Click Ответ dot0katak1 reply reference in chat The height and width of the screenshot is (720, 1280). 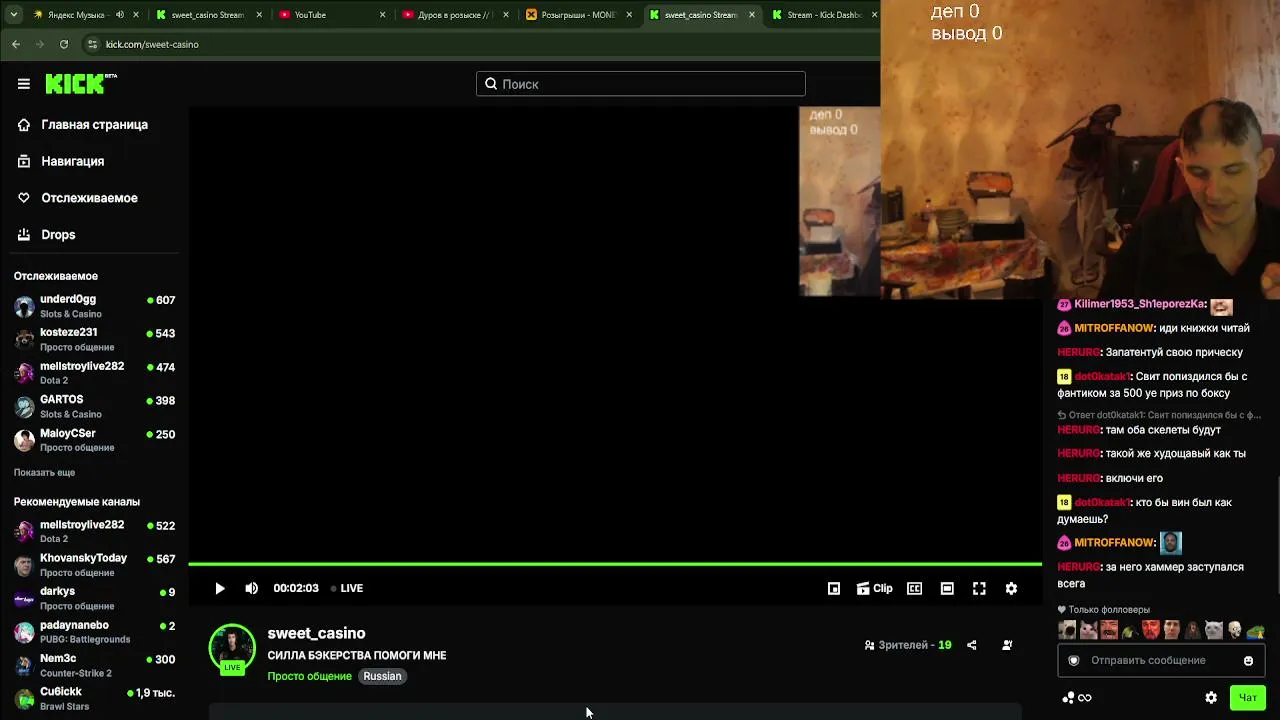coord(1159,415)
